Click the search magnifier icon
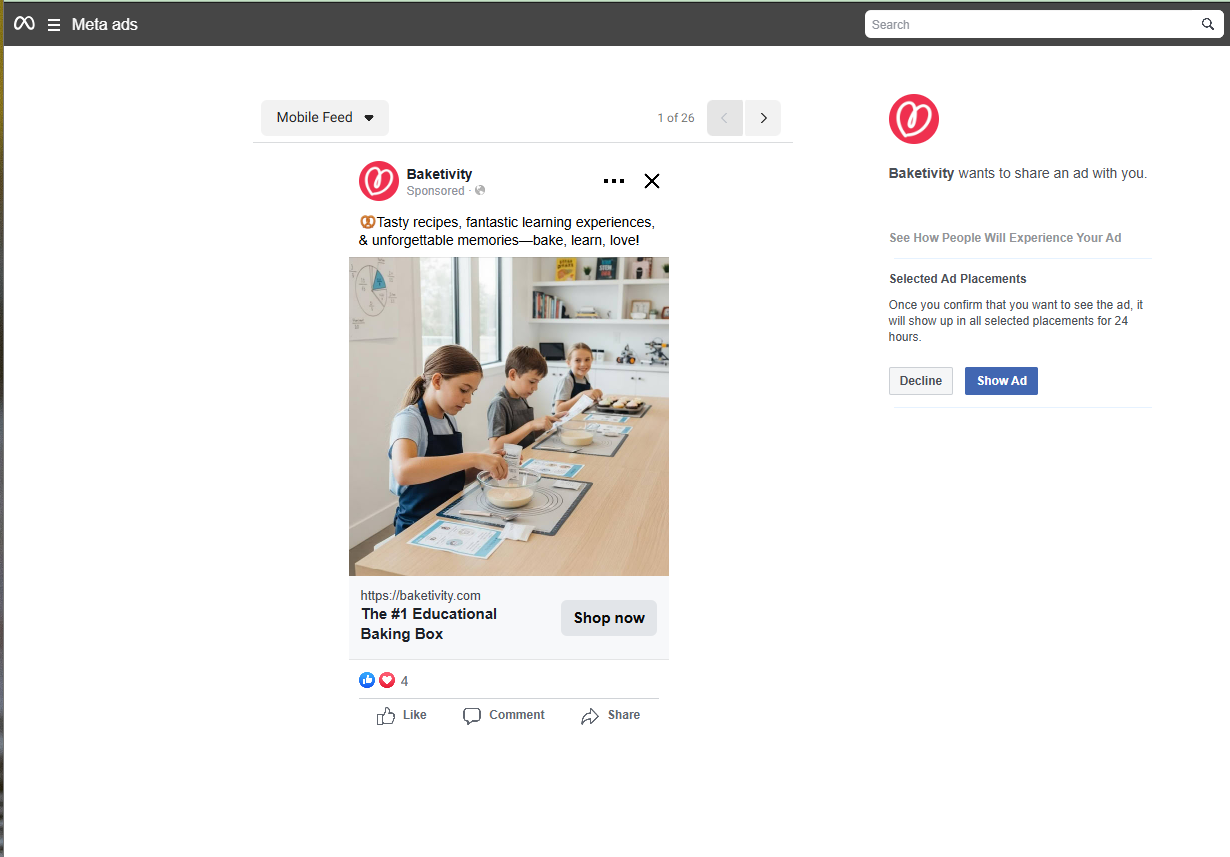1230x857 pixels. (1208, 24)
